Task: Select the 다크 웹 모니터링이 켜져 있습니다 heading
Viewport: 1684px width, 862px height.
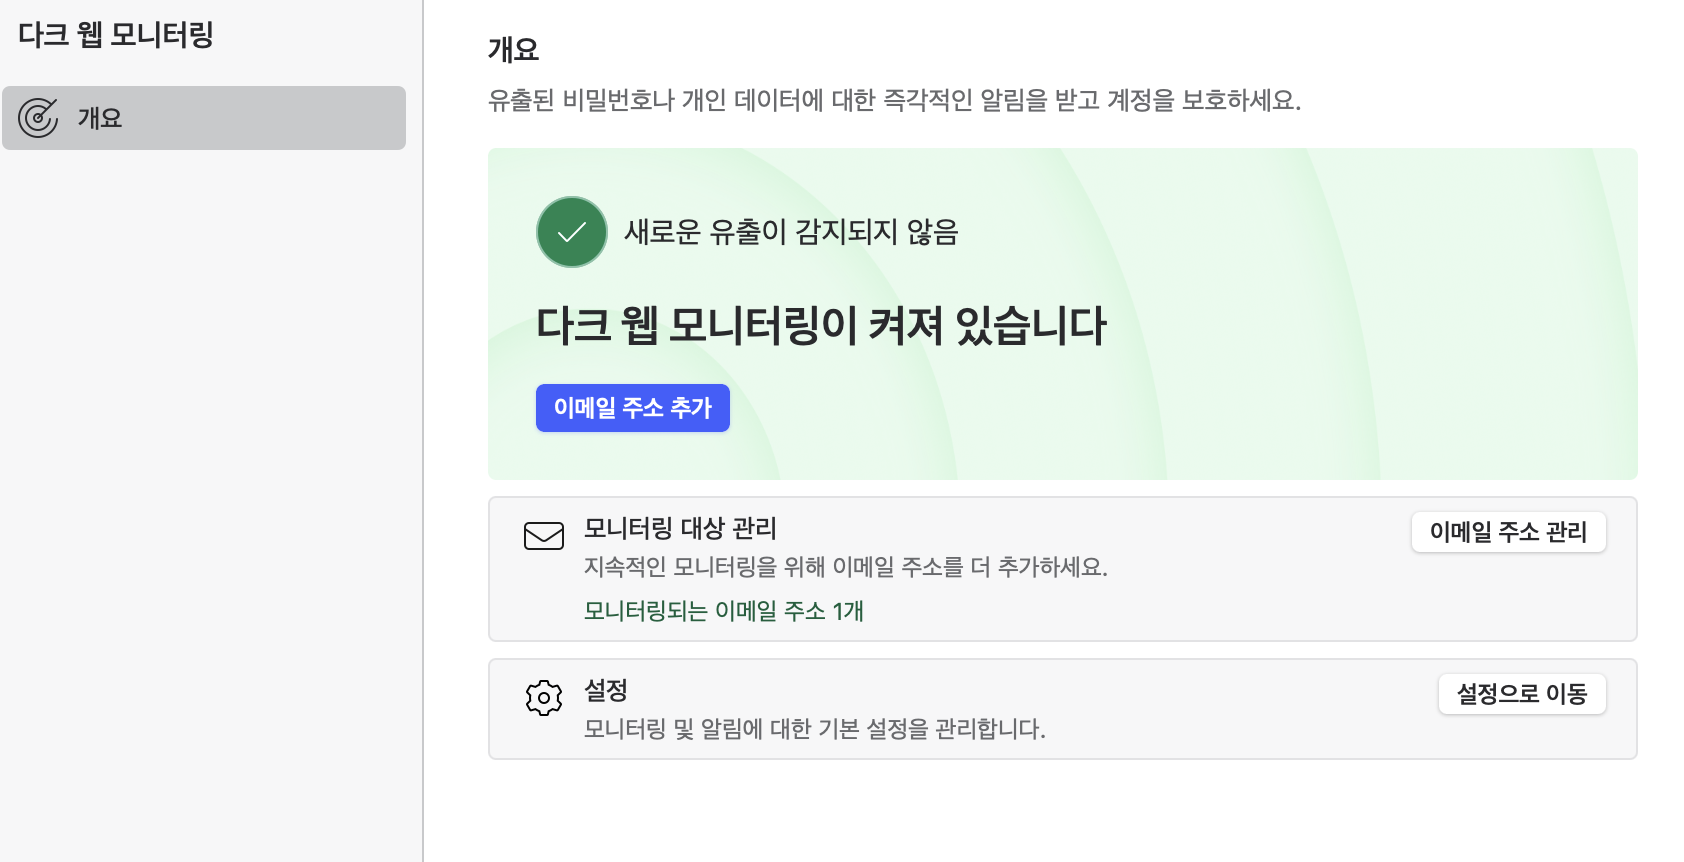Action: pyautogui.click(x=822, y=325)
